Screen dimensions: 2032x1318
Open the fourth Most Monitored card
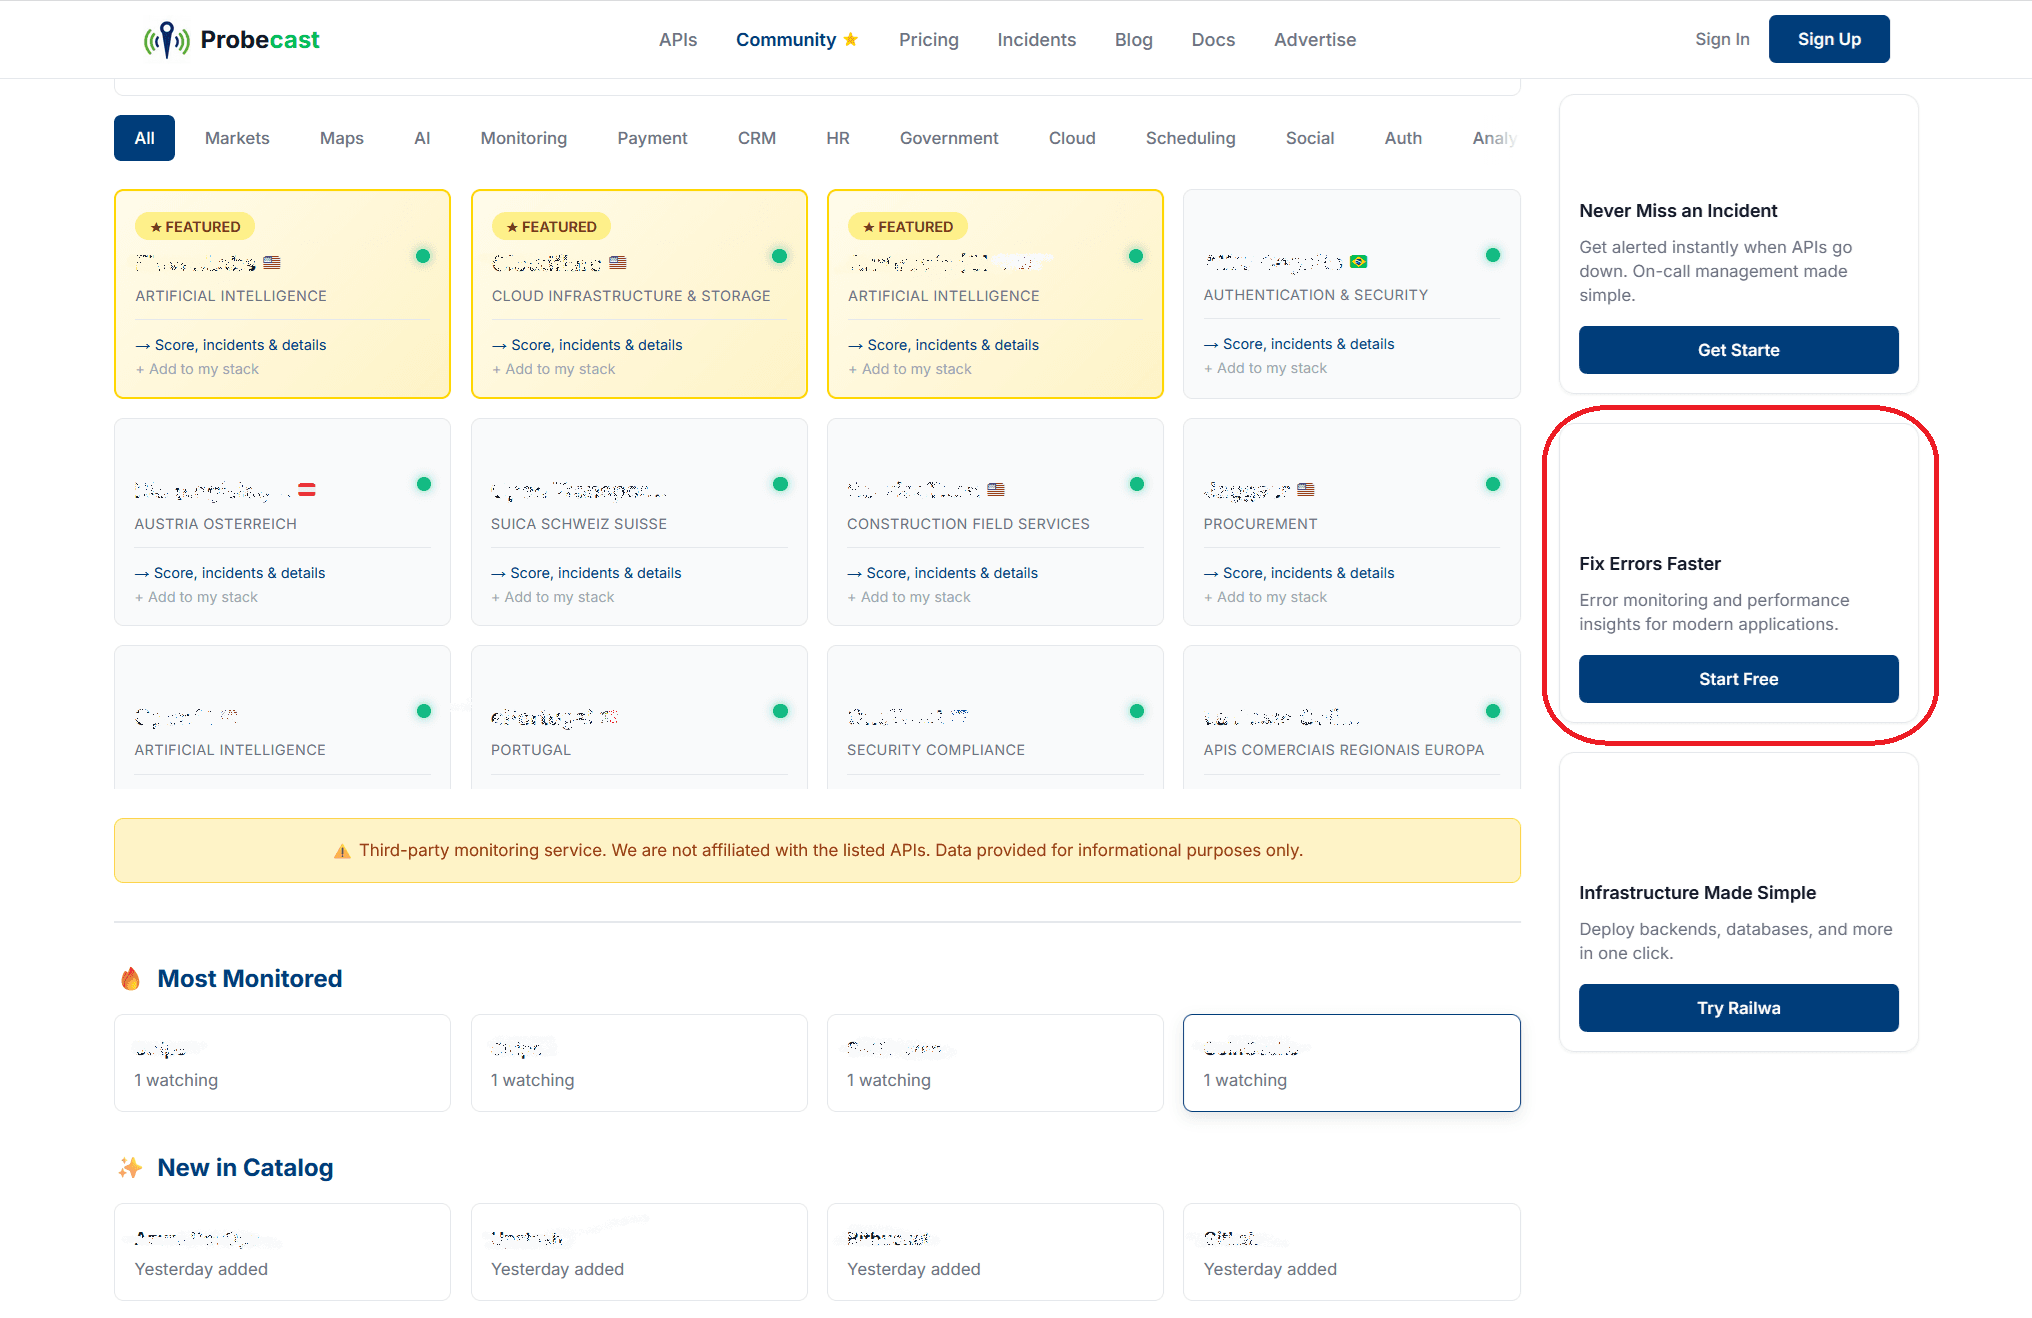pyautogui.click(x=1350, y=1063)
